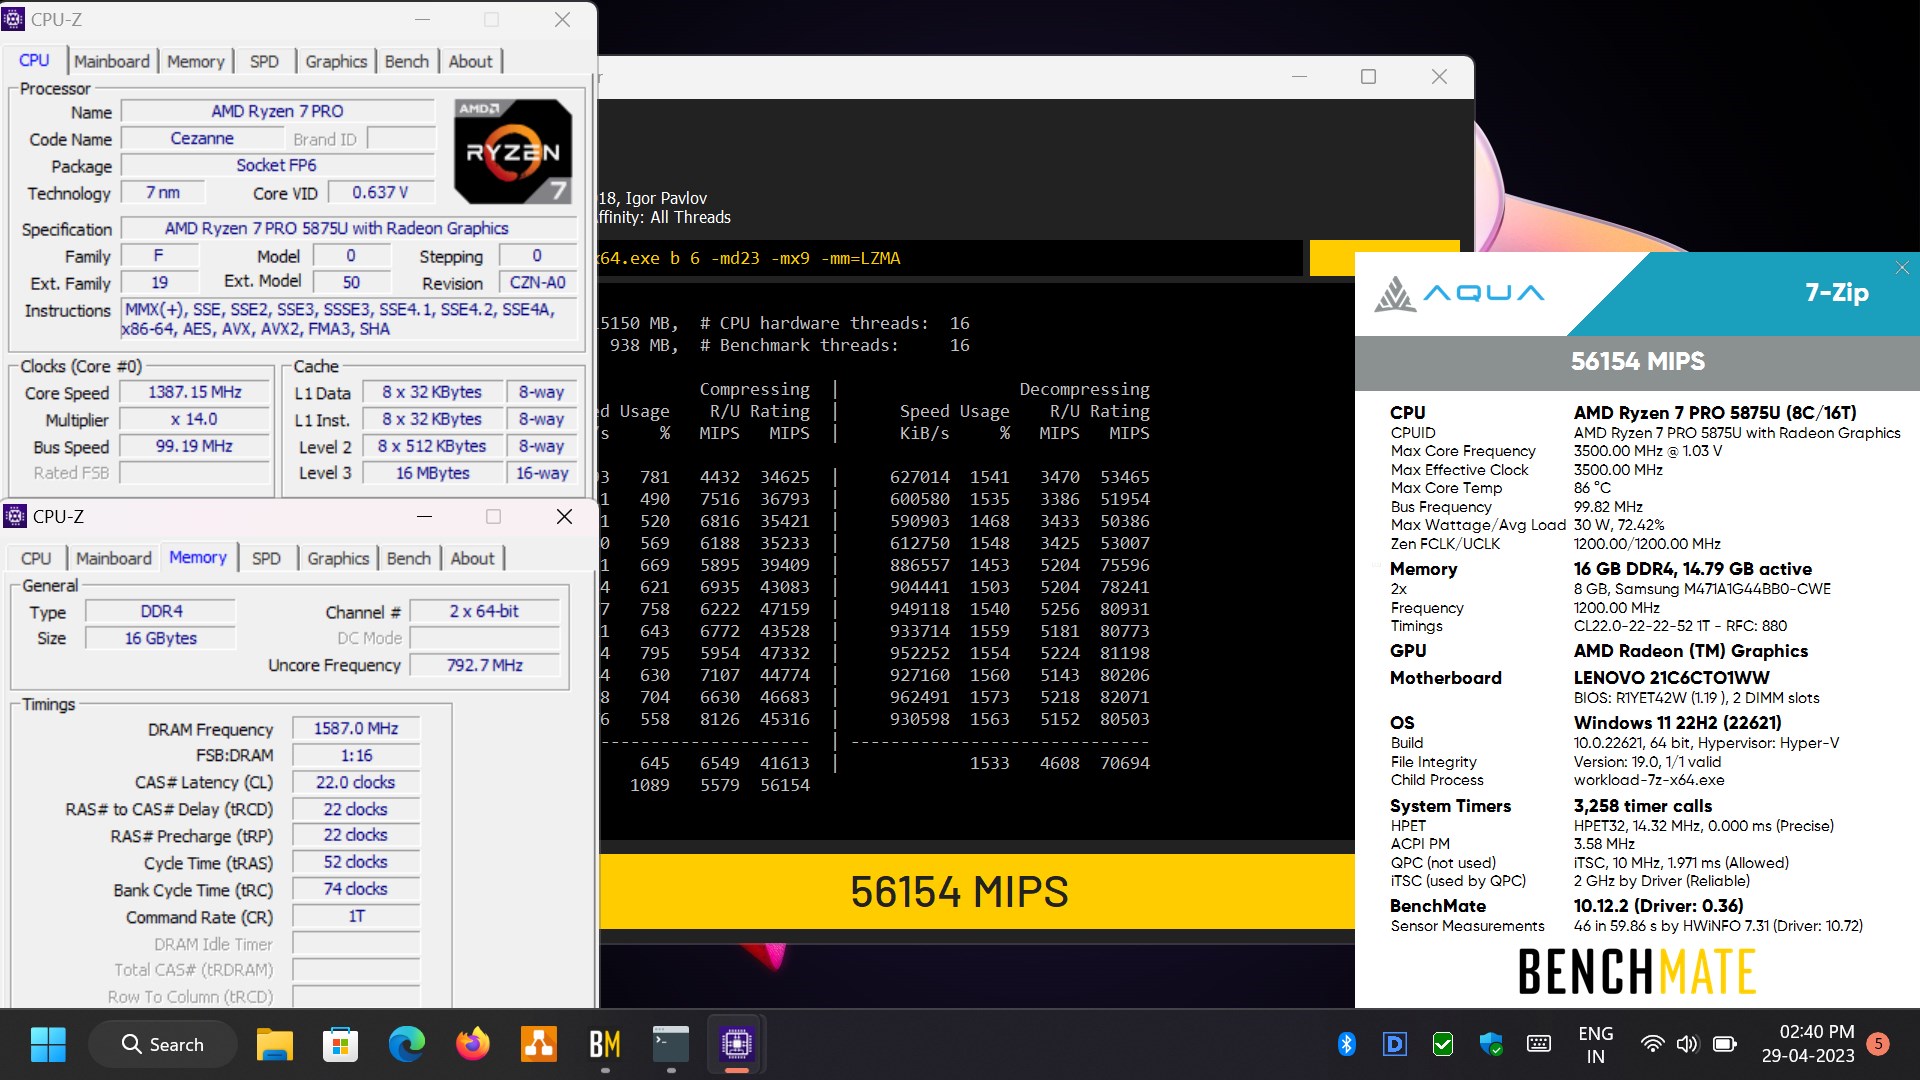Image resolution: width=1920 pixels, height=1080 pixels.
Task: Click Command Rate value 1T
Action: pos(356,916)
